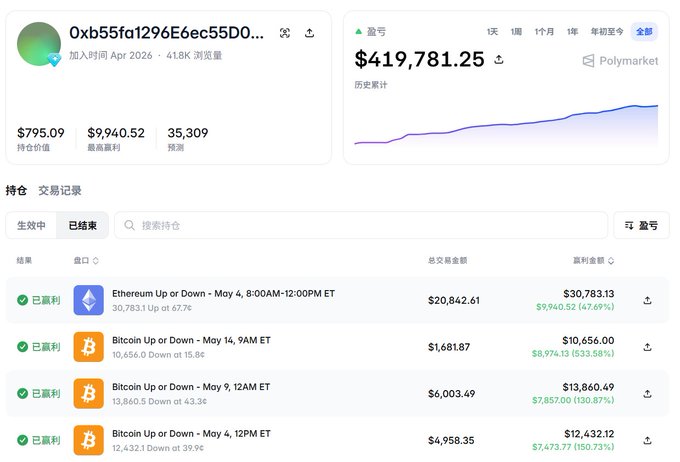Click Bitcoin icon for May 9 market

88,393
